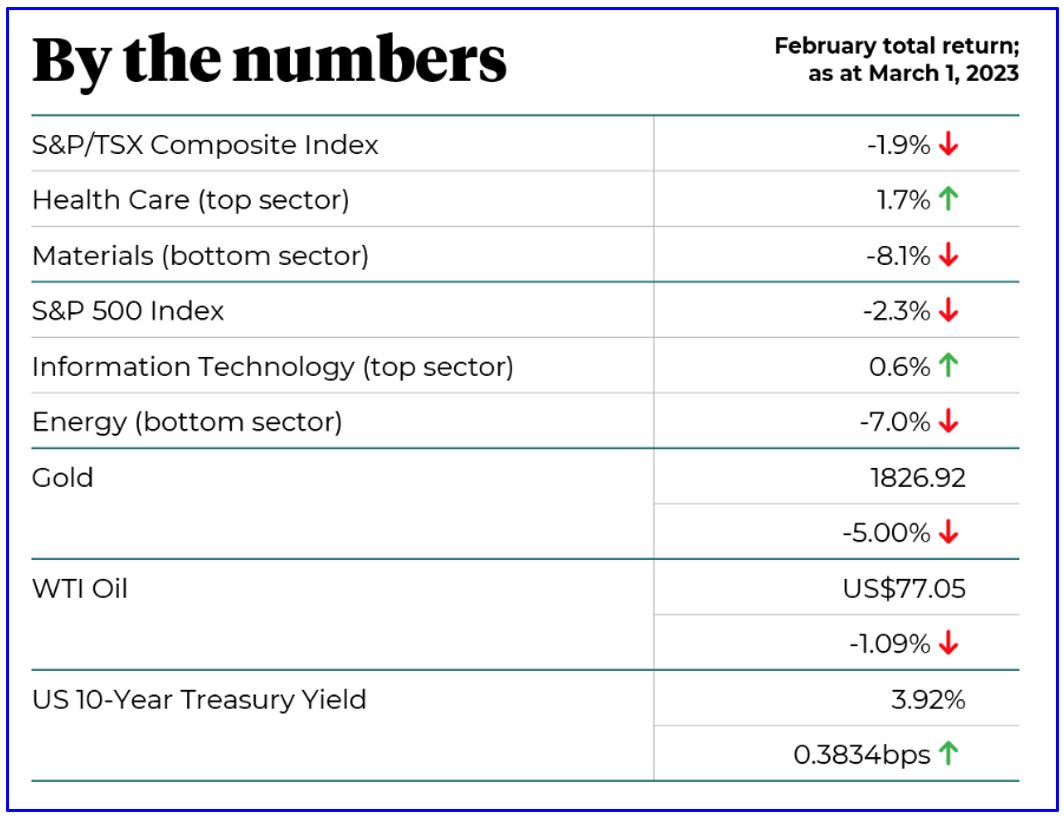Click the red down arrow beside -5.00%
This screenshot has height=819, width=1064.
(949, 533)
